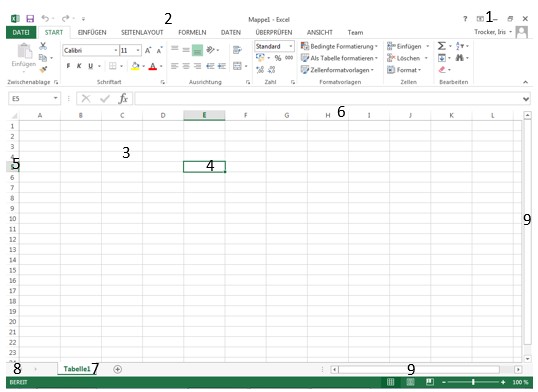
Task: Select column header G
Action: tap(286, 115)
